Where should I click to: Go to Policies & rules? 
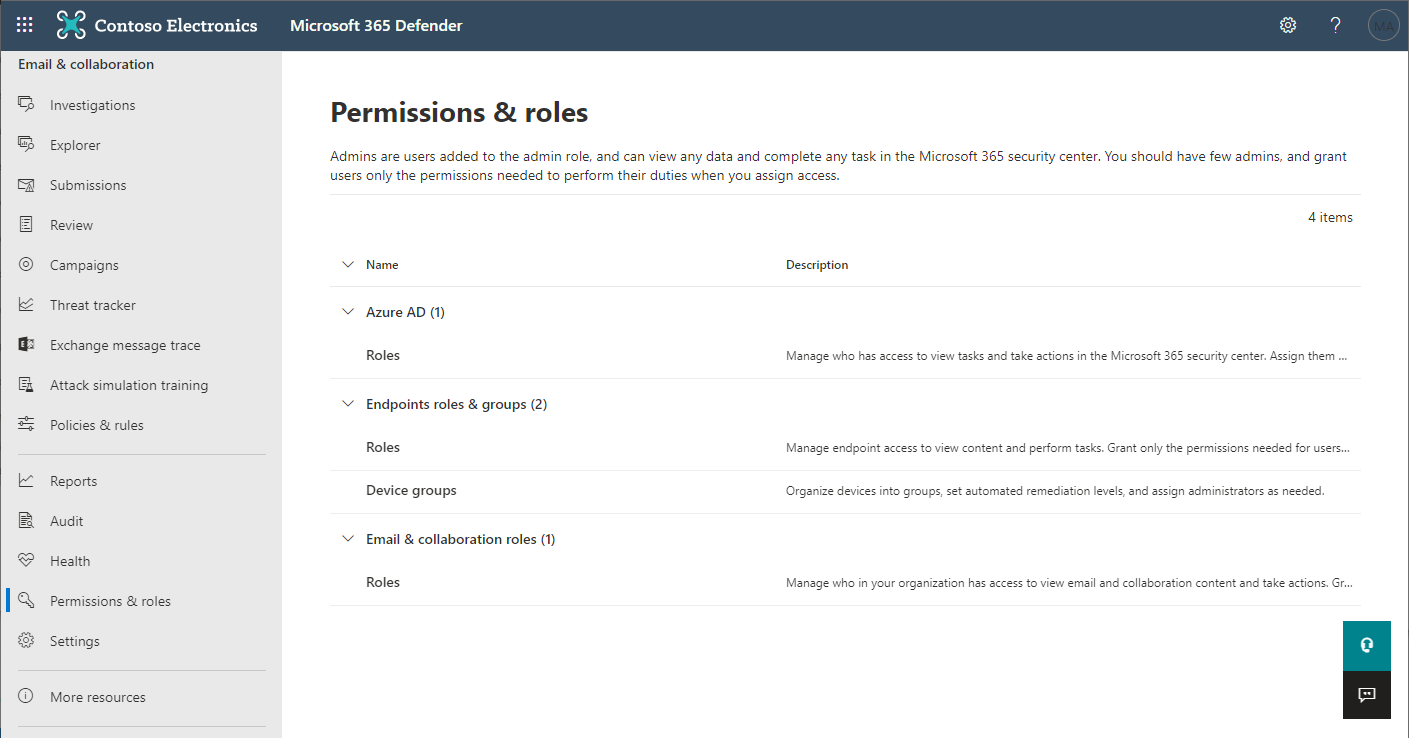point(97,425)
